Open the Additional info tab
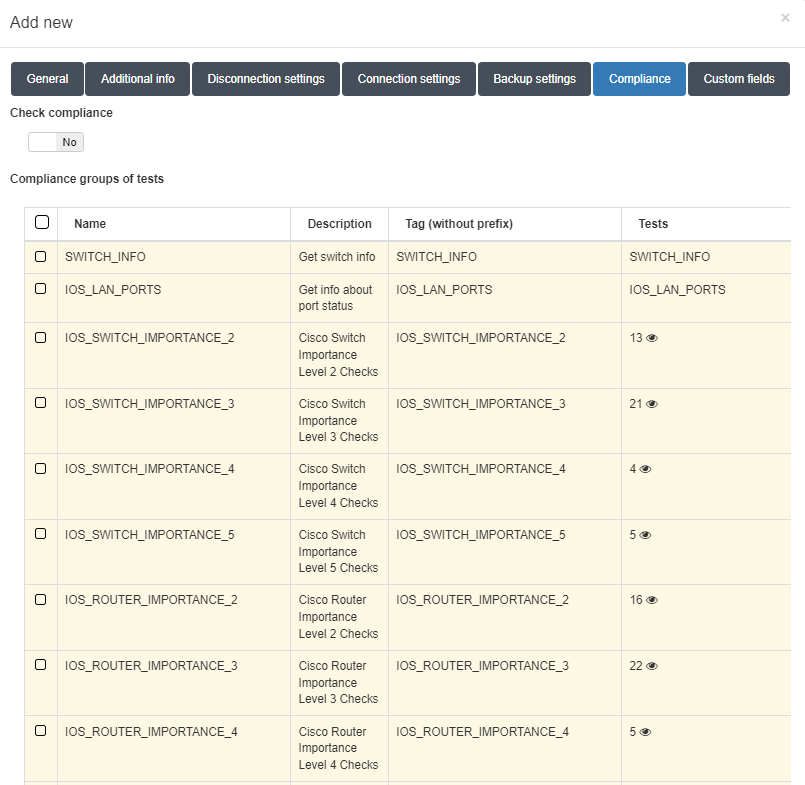Screen dimensions: 805x785 click(138, 79)
